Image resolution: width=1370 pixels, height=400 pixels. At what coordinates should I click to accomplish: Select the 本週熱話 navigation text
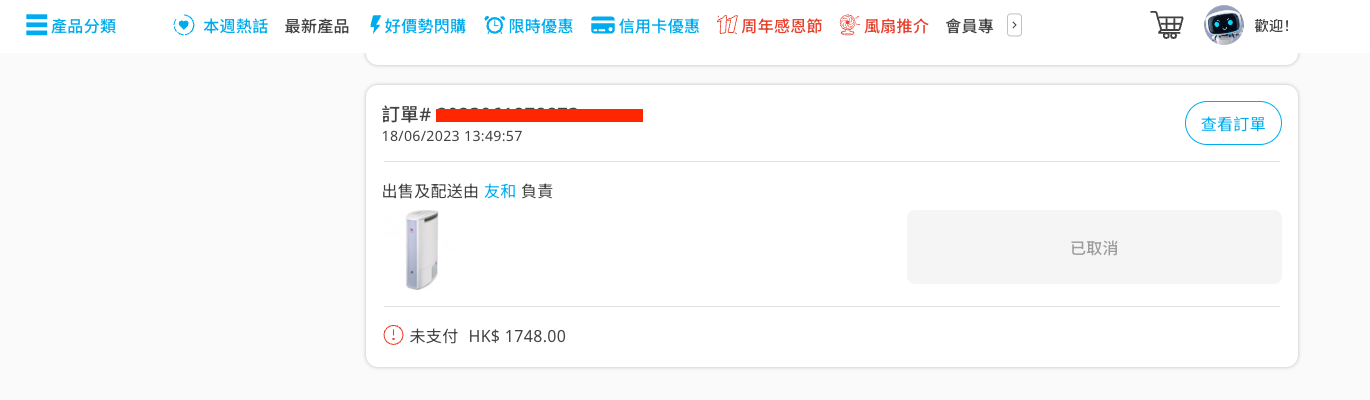coord(235,26)
